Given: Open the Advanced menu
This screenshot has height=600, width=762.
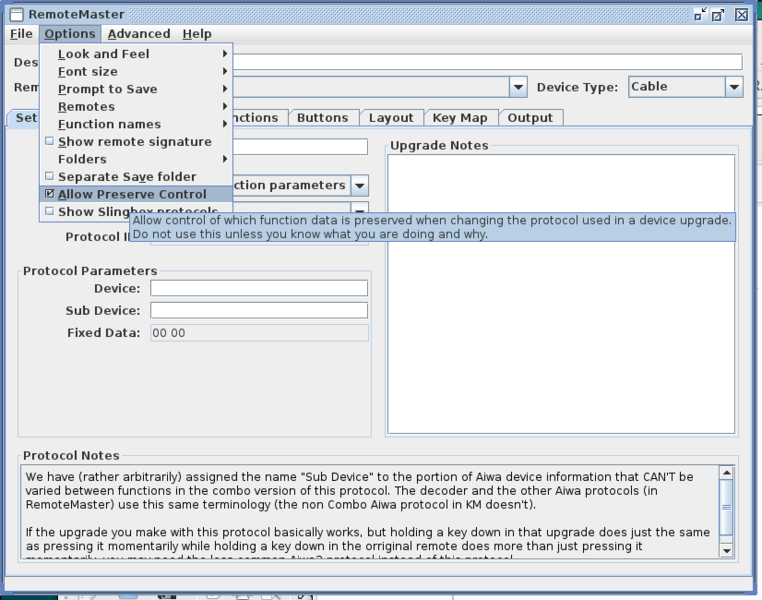Looking at the screenshot, I should (139, 34).
